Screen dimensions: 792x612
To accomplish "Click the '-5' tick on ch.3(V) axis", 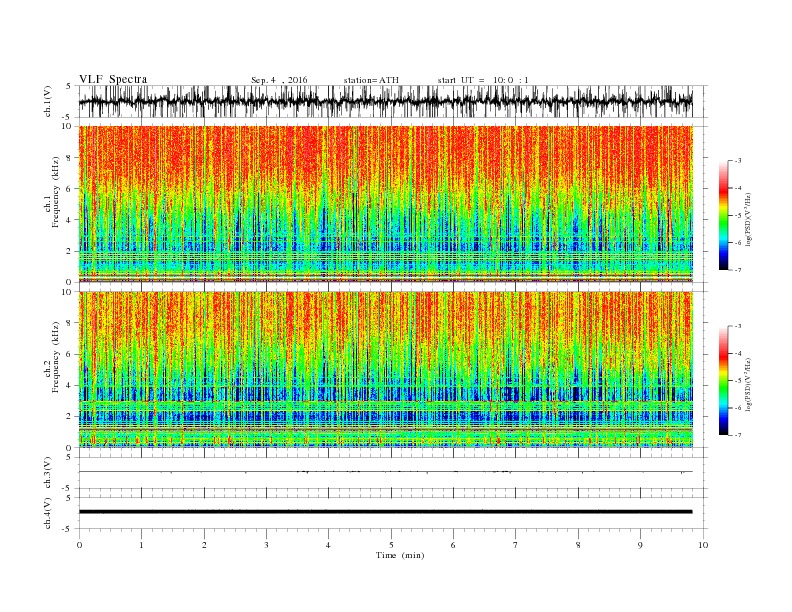I will 67,488.
